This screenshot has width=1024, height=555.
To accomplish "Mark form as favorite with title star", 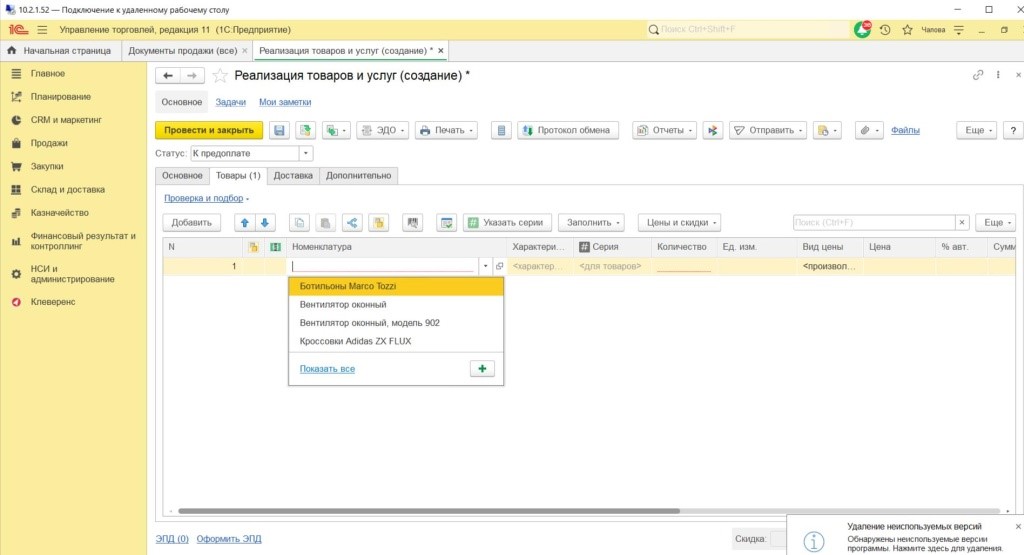I will 220,76.
